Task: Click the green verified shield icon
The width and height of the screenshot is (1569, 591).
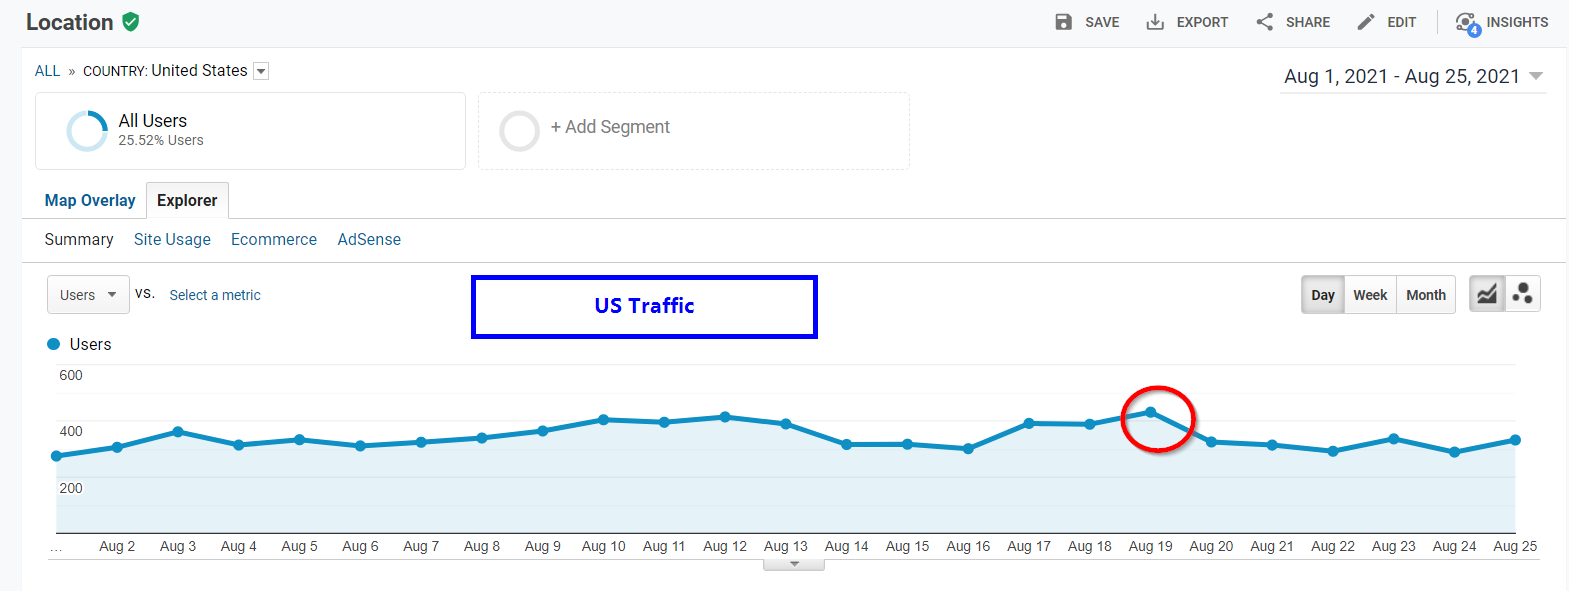Action: pos(131,22)
